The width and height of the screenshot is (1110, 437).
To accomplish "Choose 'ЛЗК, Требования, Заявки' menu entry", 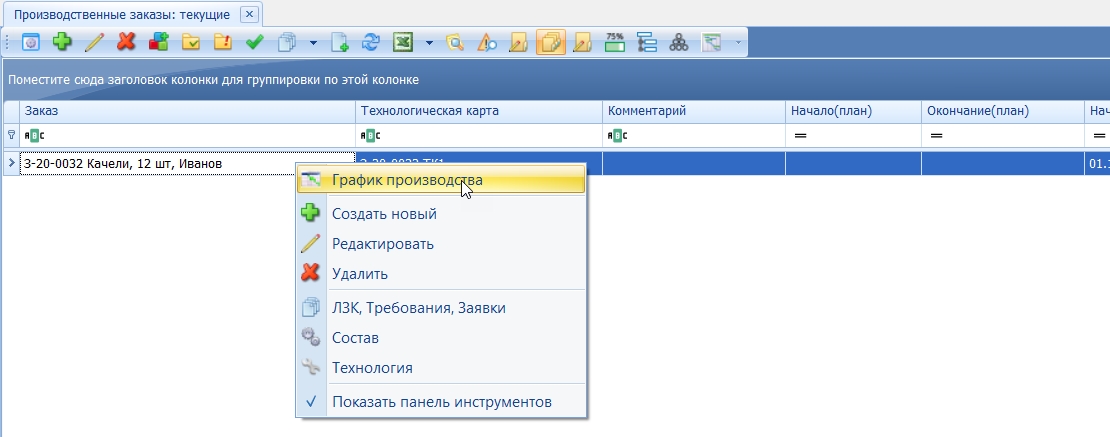I will pyautogui.click(x=441, y=307).
